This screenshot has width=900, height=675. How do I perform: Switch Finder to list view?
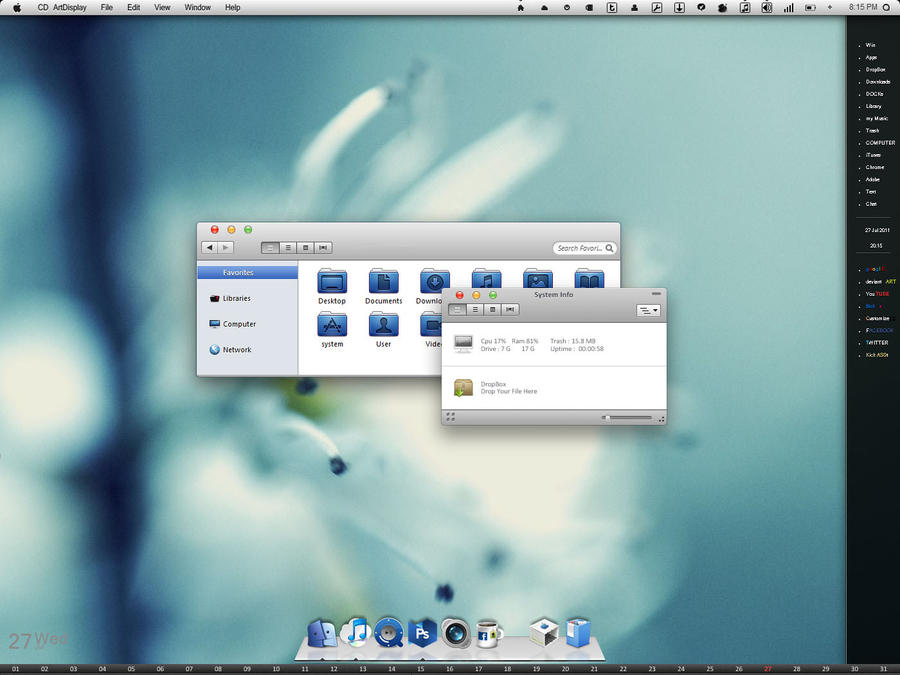point(288,247)
